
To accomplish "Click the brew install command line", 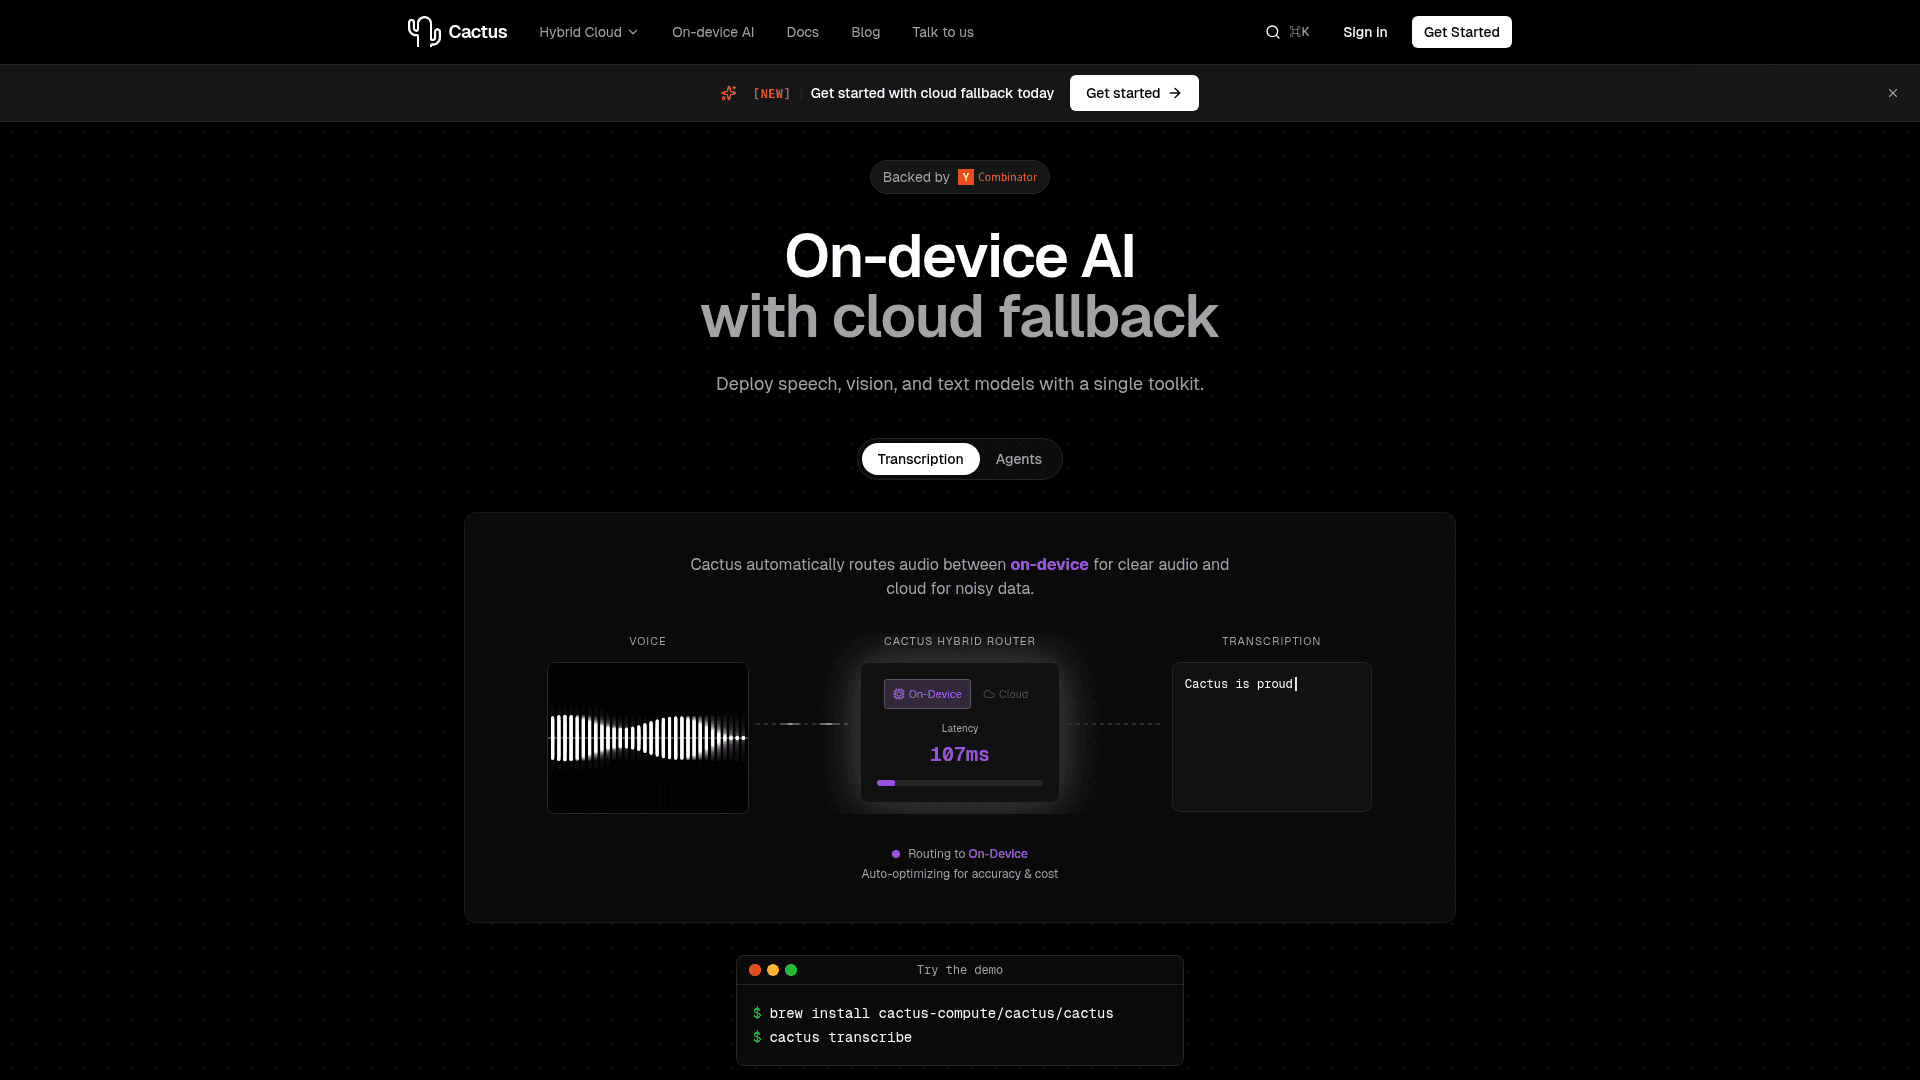I will (934, 1013).
